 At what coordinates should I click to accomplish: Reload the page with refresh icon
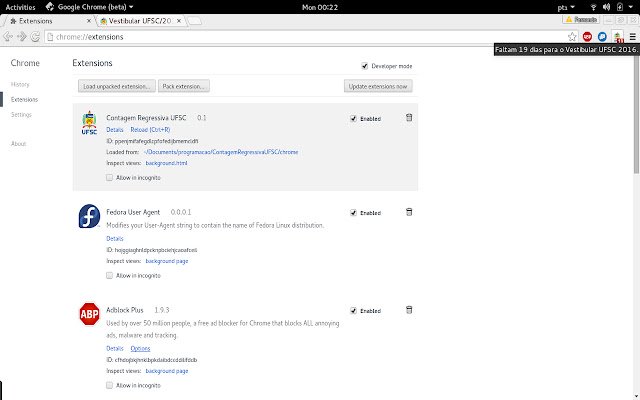36,37
